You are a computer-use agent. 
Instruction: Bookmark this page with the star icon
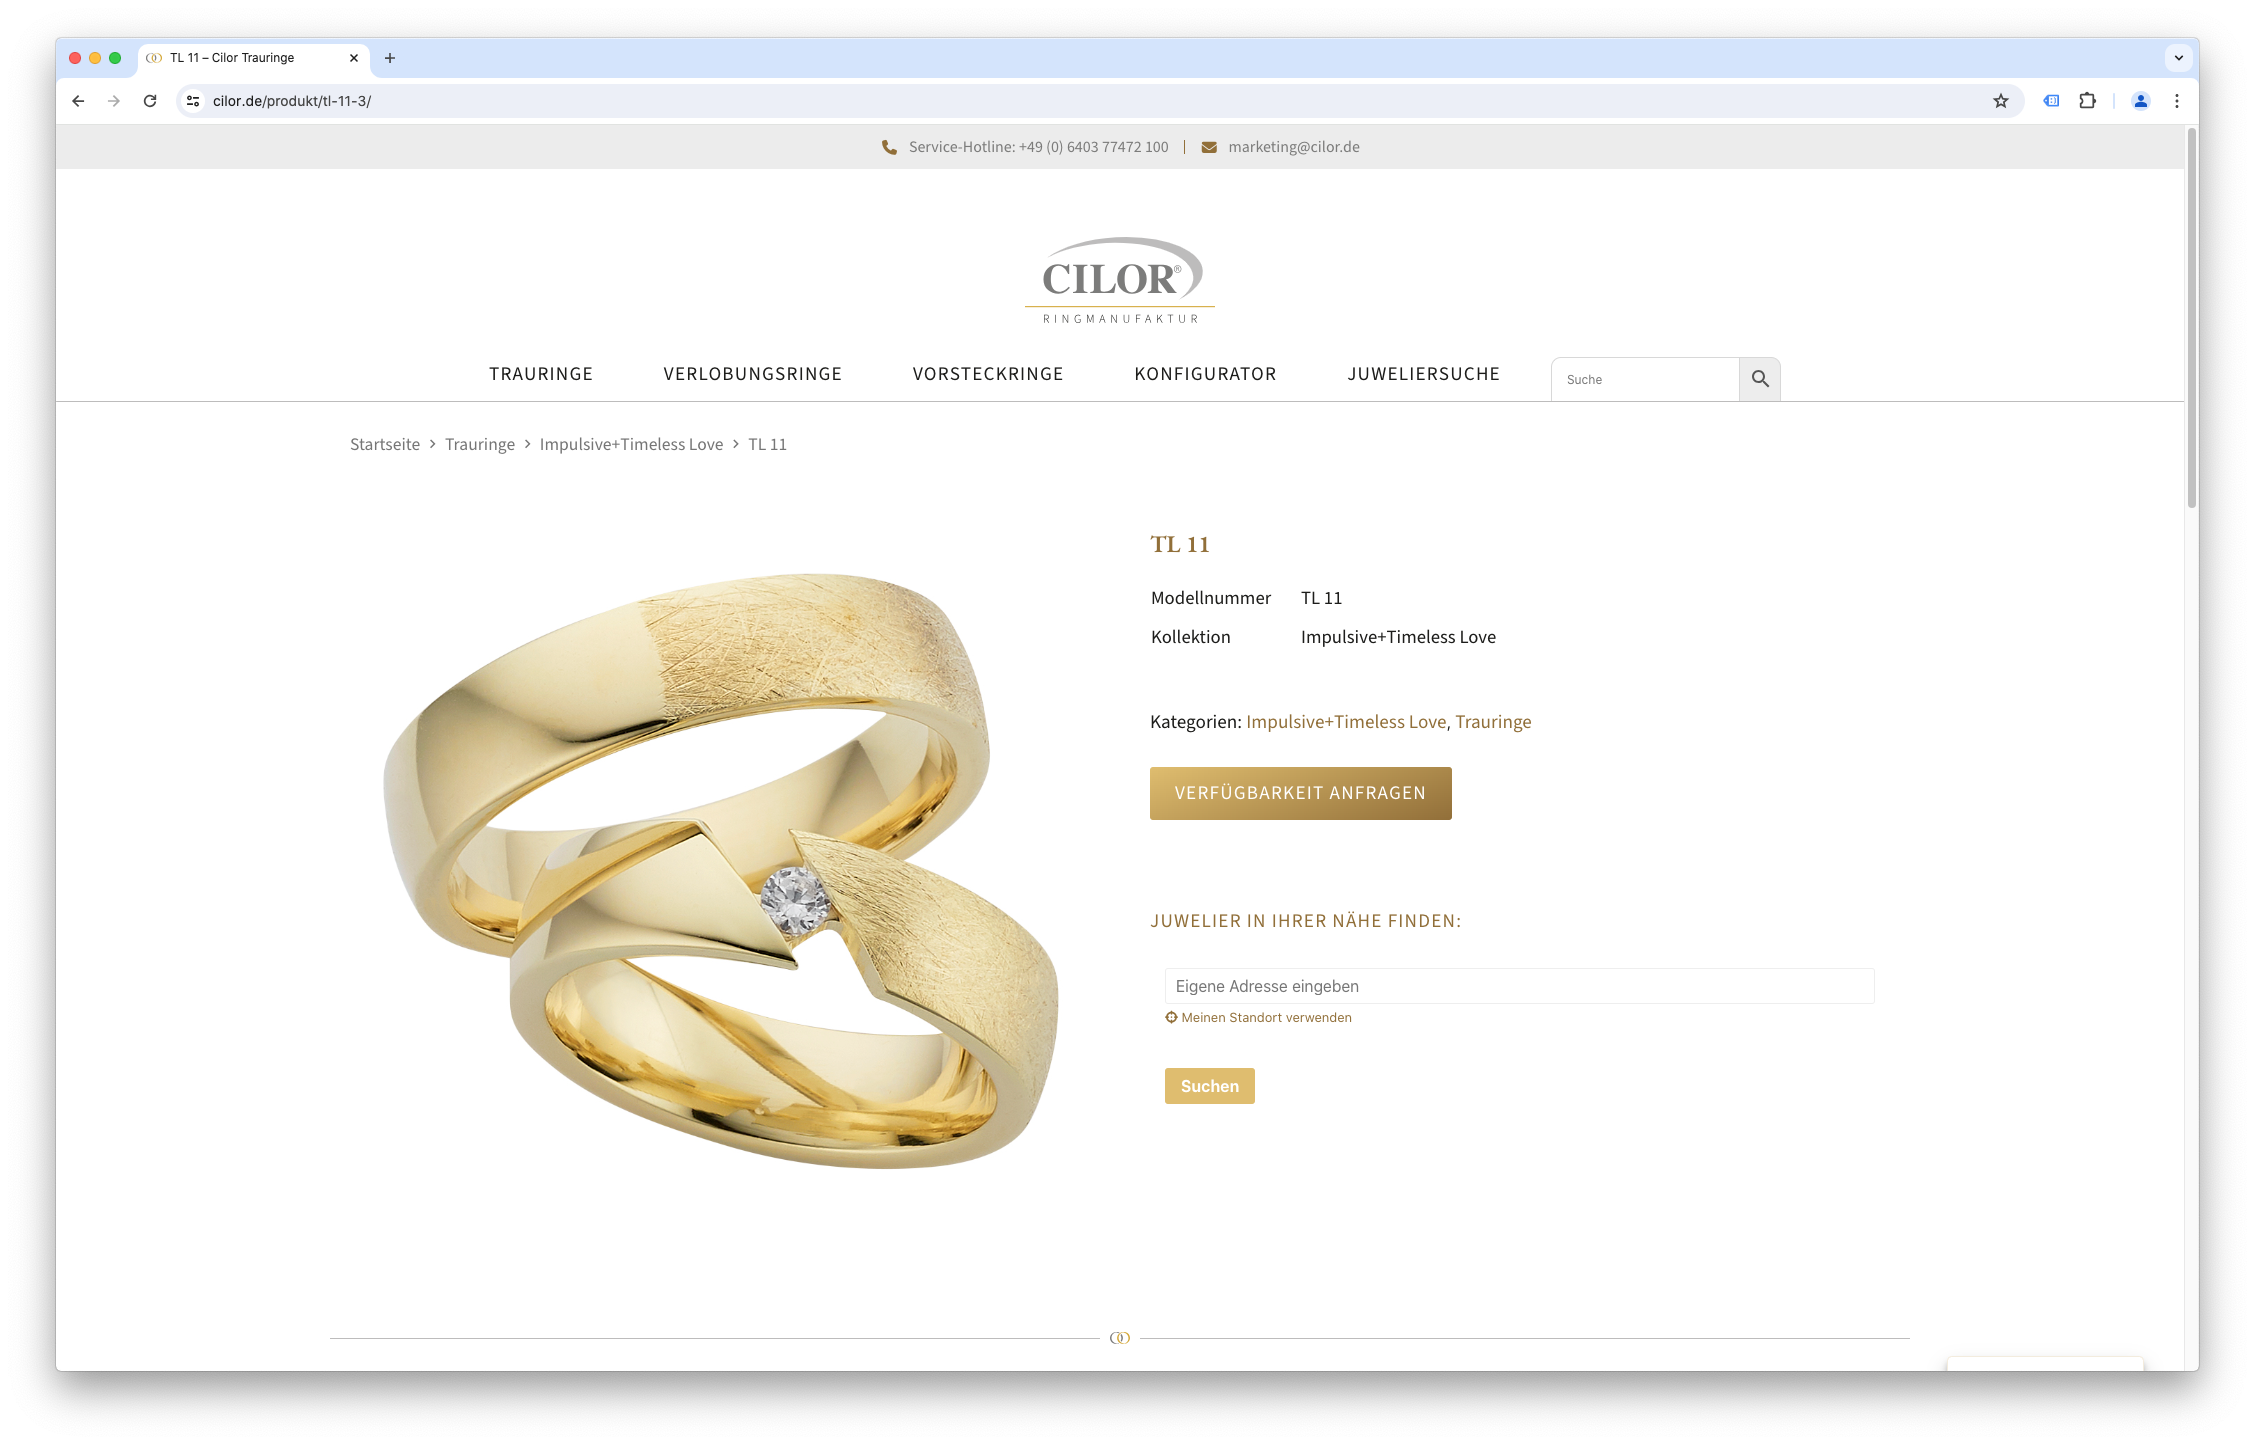[x=2000, y=101]
